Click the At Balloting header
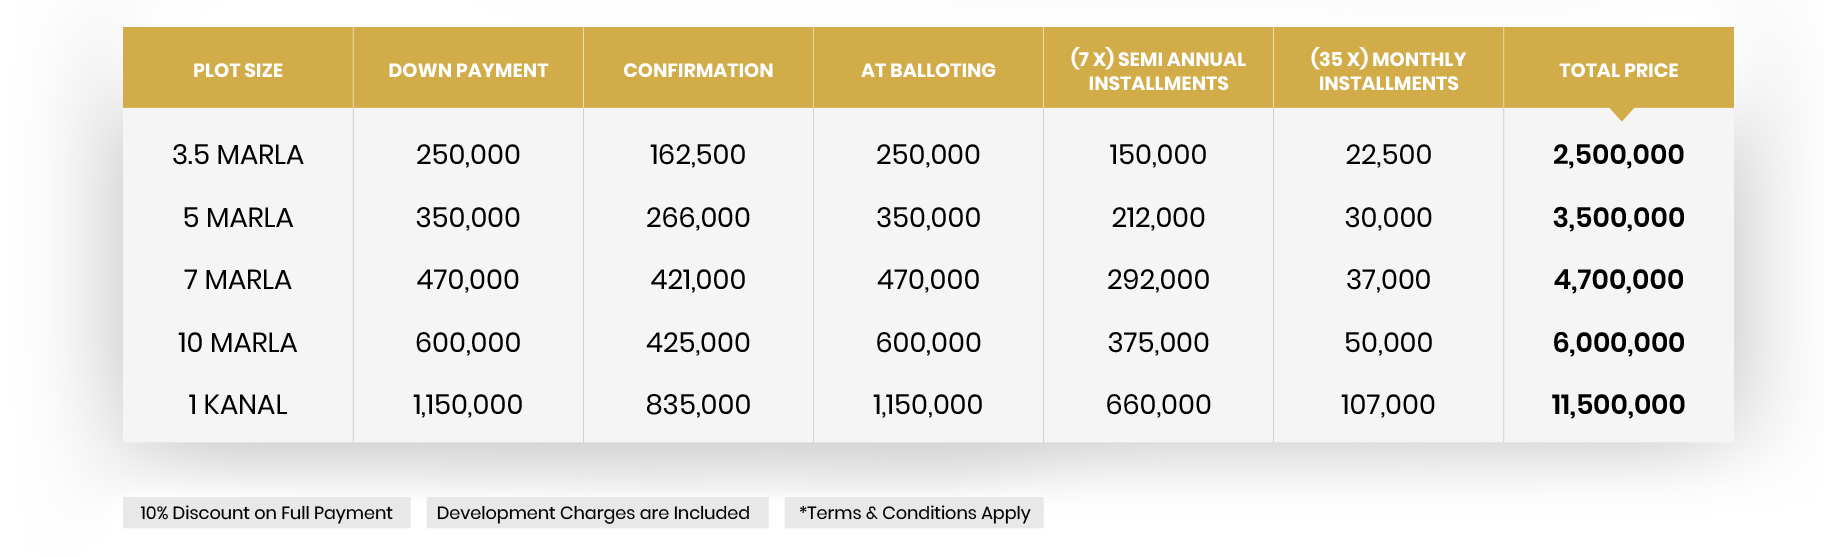Viewport: 1824px width, 557px height. pyautogui.click(x=928, y=70)
